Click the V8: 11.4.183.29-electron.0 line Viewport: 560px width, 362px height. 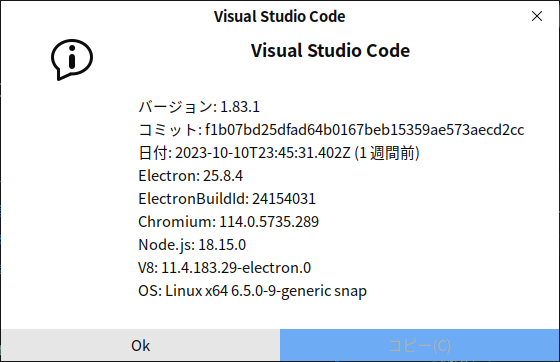click(x=224, y=268)
